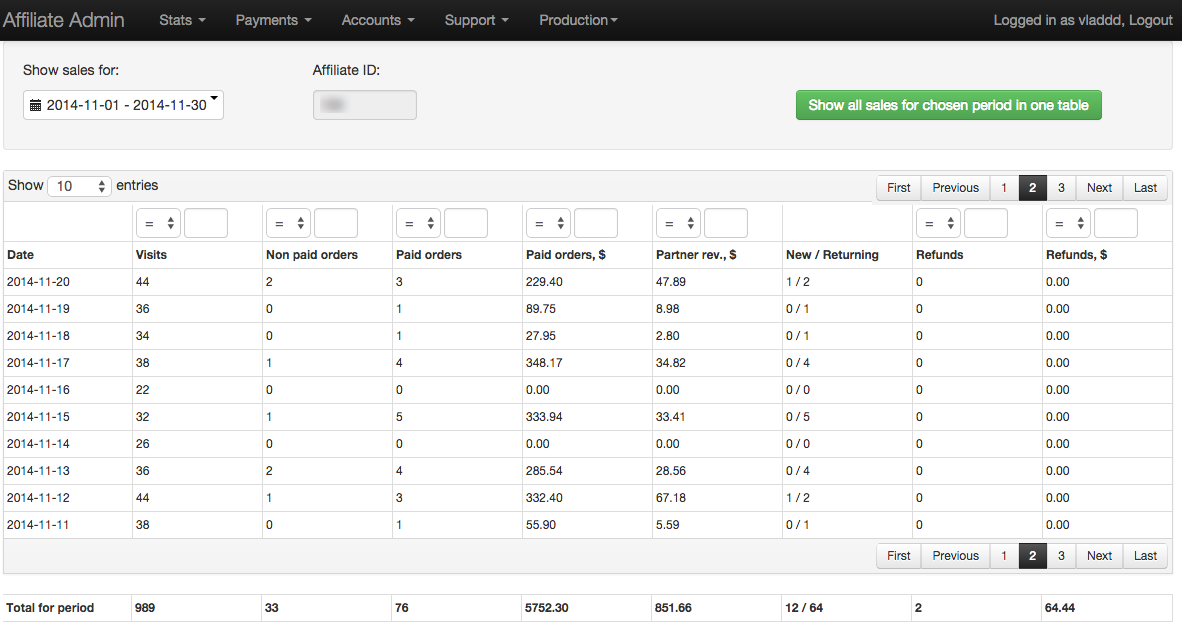Screen dimensions: 1182x624
Task: Change the entries-per-page selector
Action: [x=79, y=186]
